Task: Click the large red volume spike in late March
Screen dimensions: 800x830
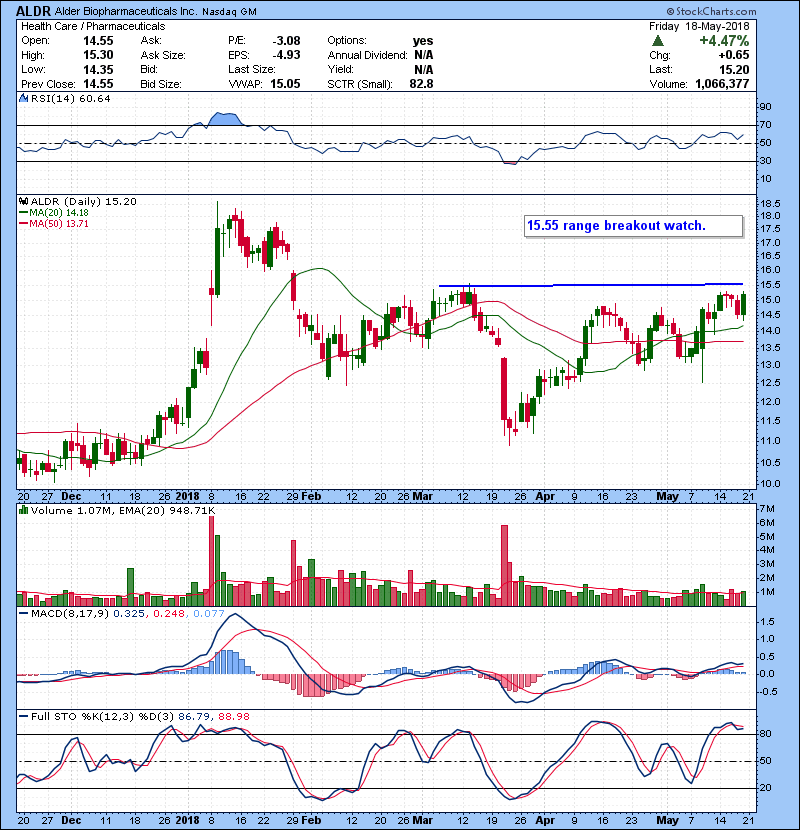Action: pyautogui.click(x=504, y=565)
